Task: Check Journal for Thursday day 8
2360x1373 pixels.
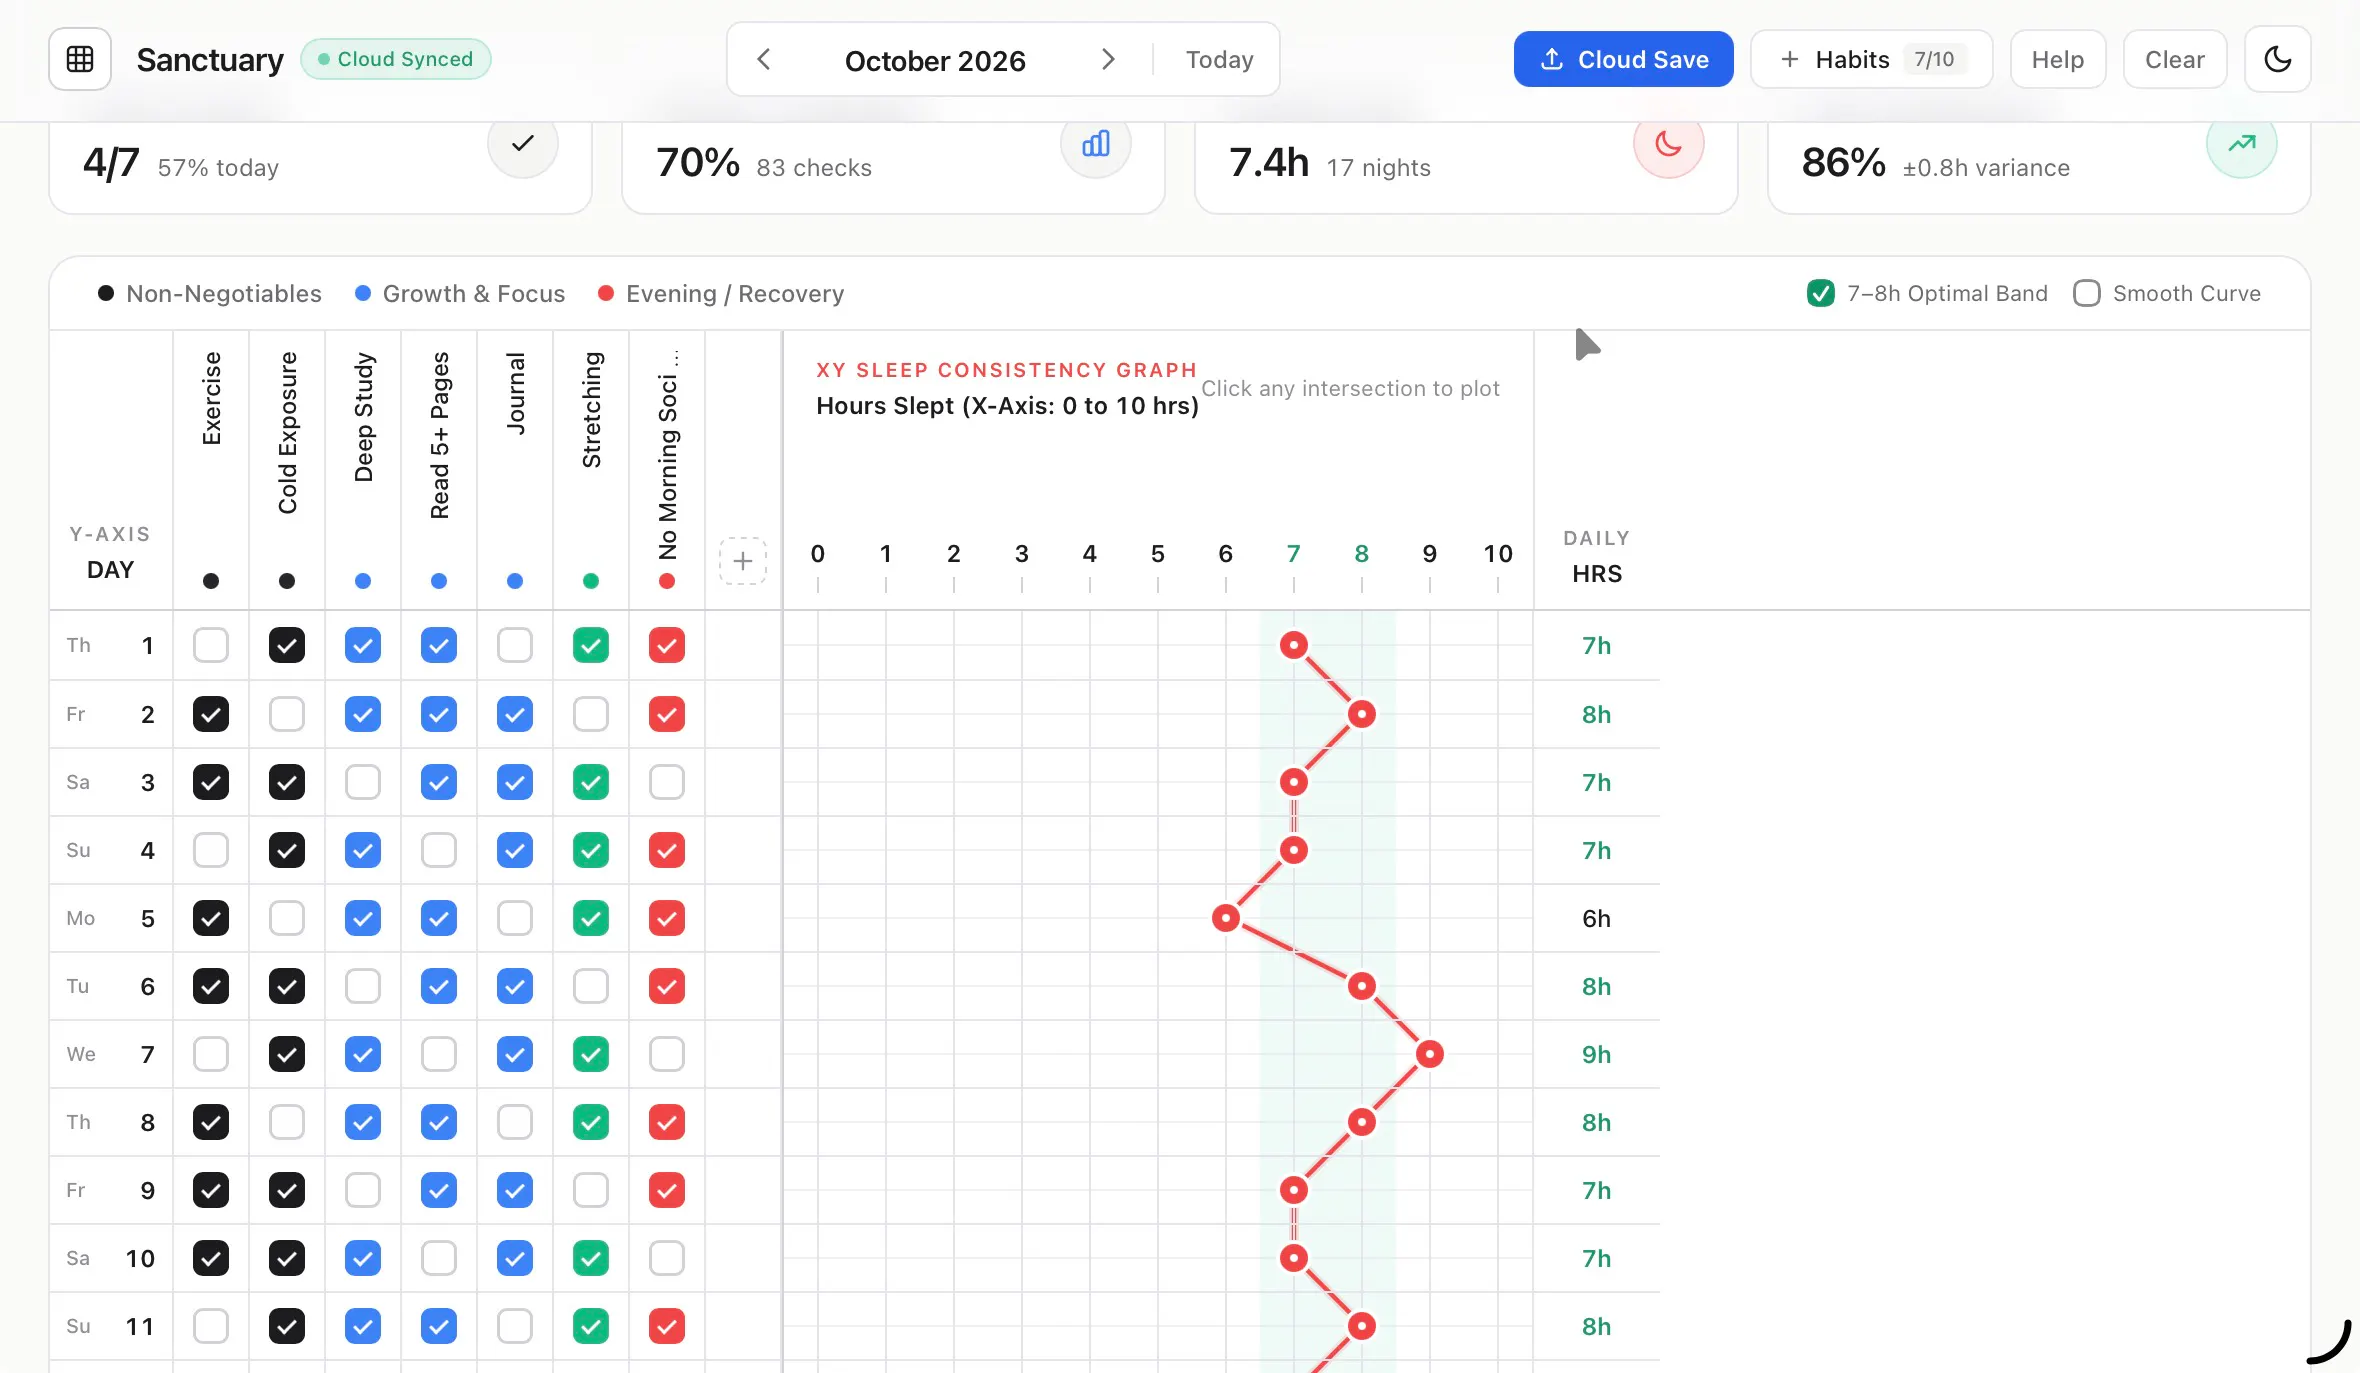Action: point(515,1122)
